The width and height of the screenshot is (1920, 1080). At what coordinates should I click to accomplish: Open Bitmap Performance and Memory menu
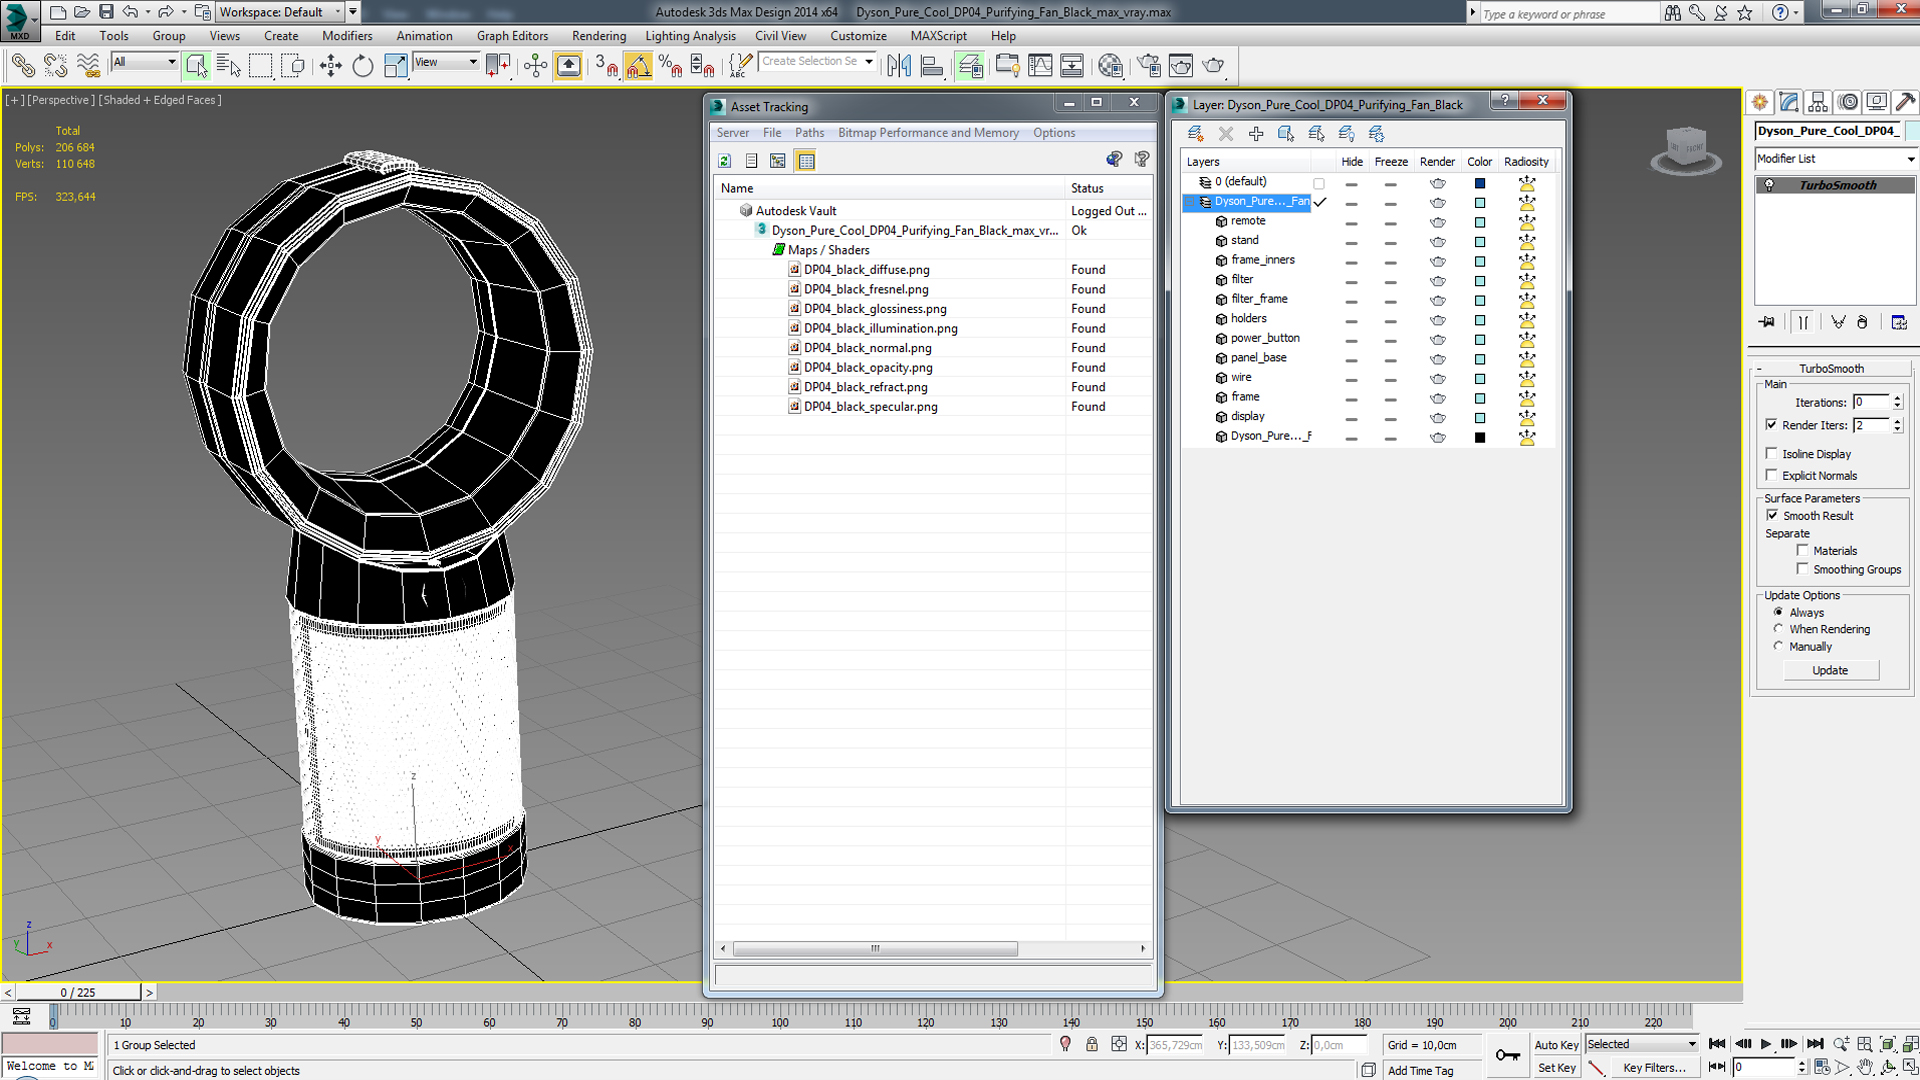[928, 133]
